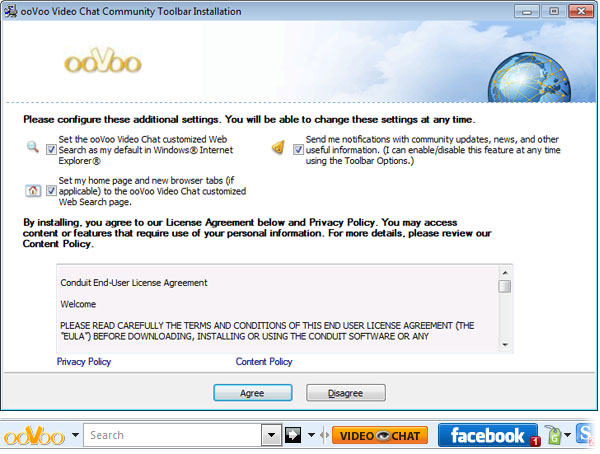Minimize the installation window
Image resolution: width=600 pixels, height=454 pixels.
click(527, 11)
